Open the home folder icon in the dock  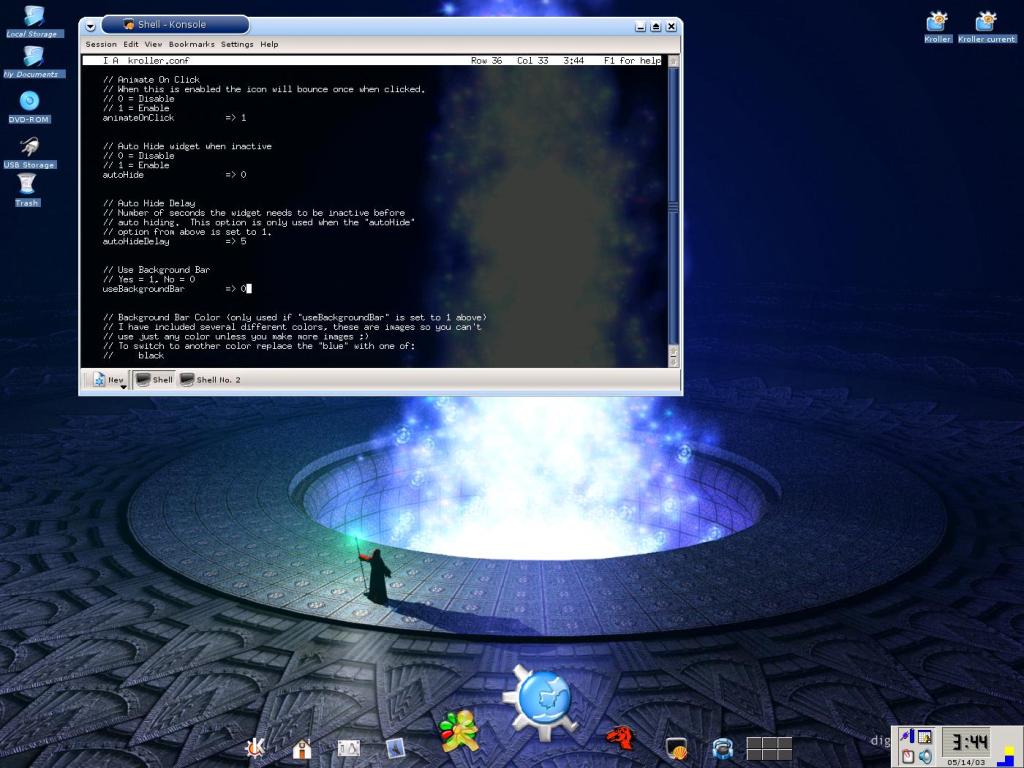[302, 747]
